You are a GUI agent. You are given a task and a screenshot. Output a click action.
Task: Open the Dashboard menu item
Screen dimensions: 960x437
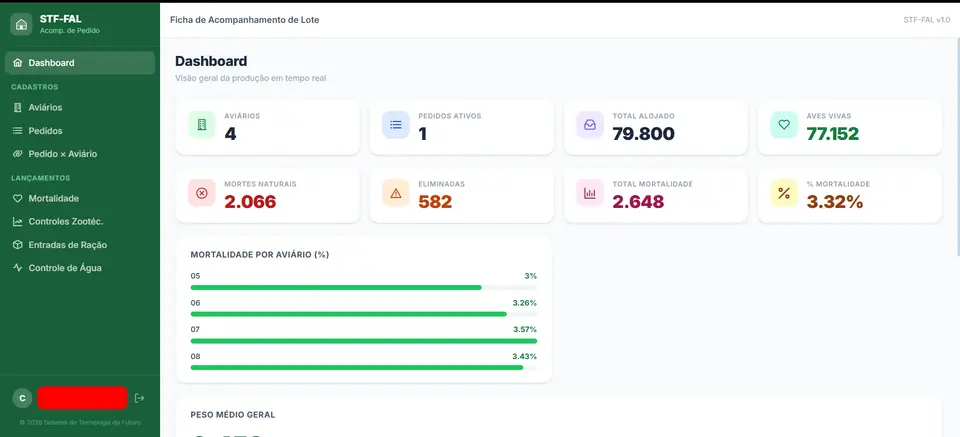[80, 62]
